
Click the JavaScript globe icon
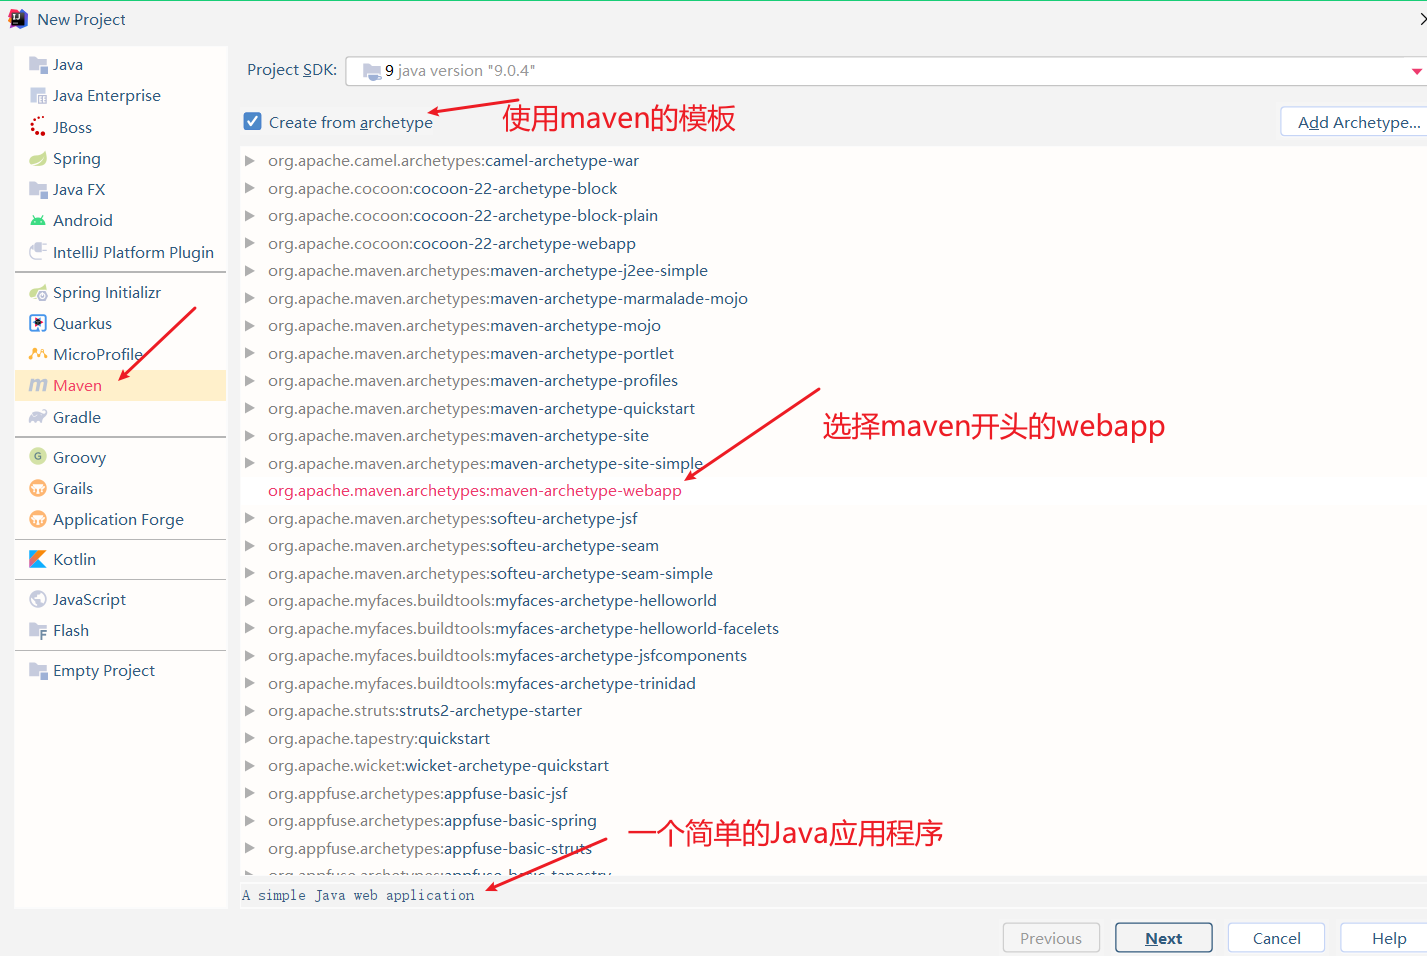click(x=38, y=599)
